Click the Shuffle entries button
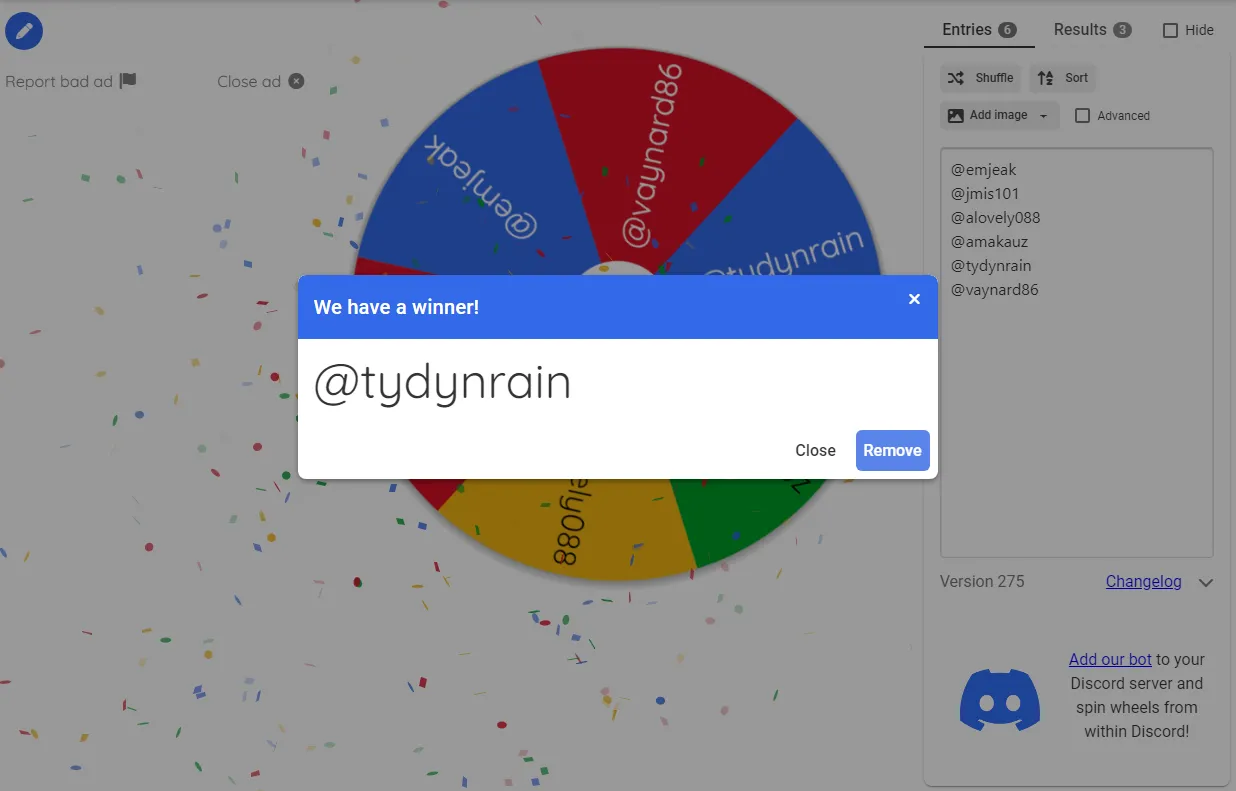The height and width of the screenshot is (791, 1236). 981,78
